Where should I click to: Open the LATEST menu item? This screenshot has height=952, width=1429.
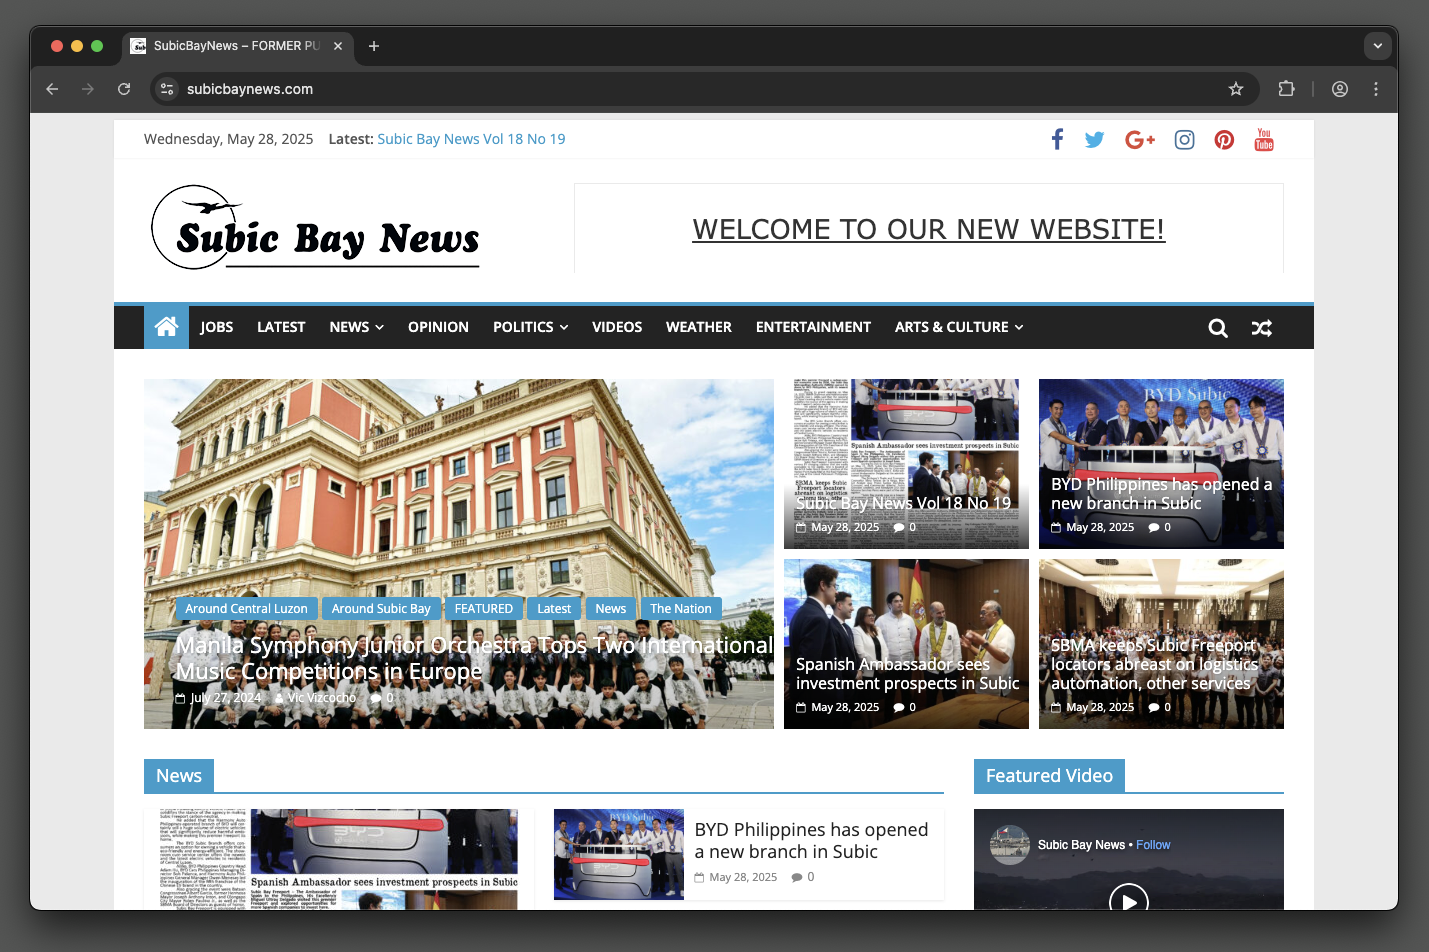click(281, 327)
